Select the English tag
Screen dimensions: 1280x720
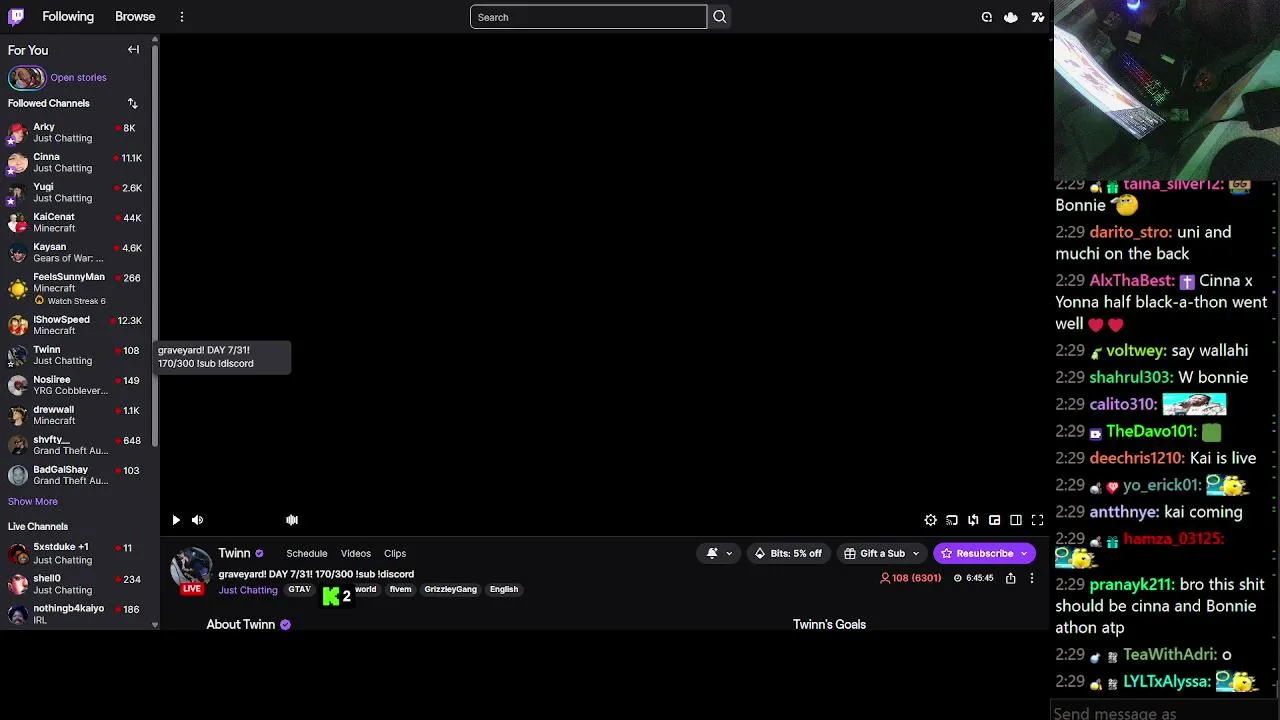[x=504, y=590]
